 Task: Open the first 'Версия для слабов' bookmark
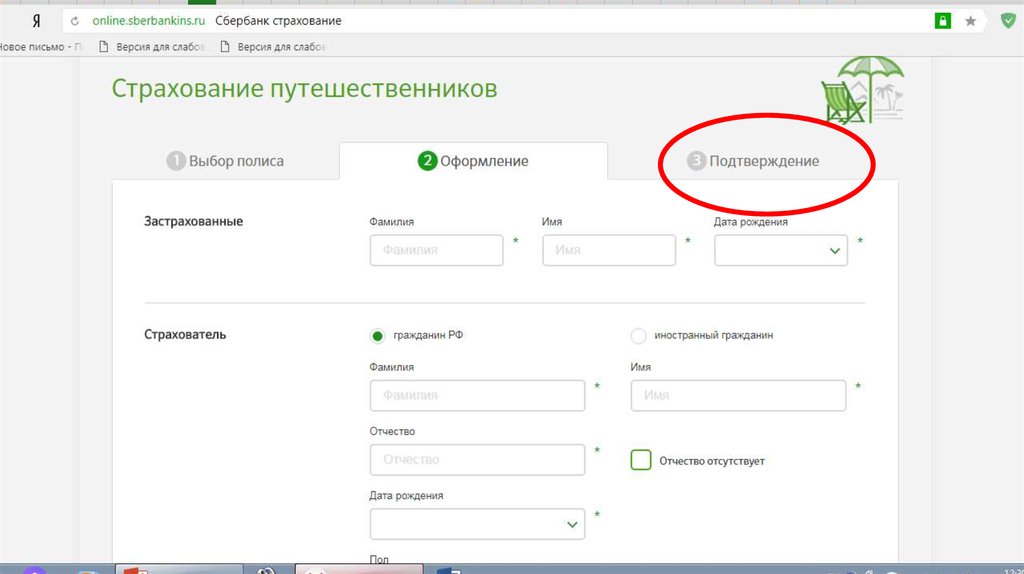tap(154, 47)
